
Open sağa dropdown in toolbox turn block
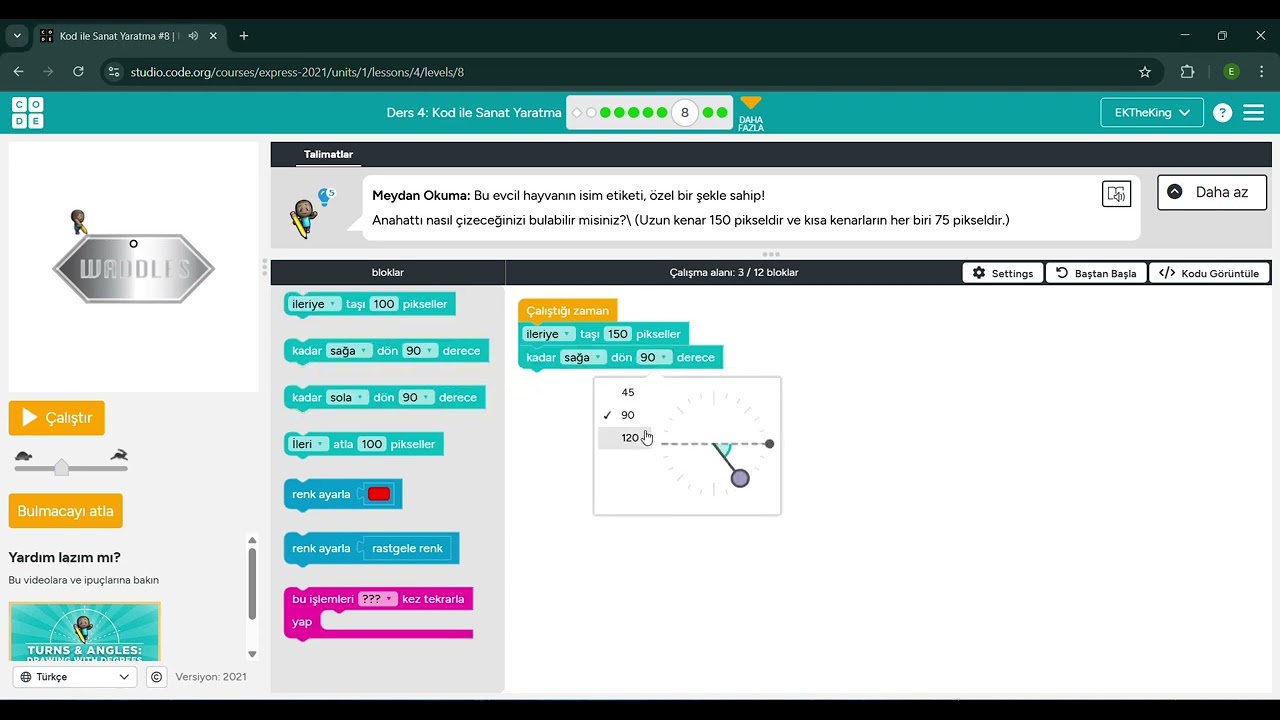click(x=349, y=351)
